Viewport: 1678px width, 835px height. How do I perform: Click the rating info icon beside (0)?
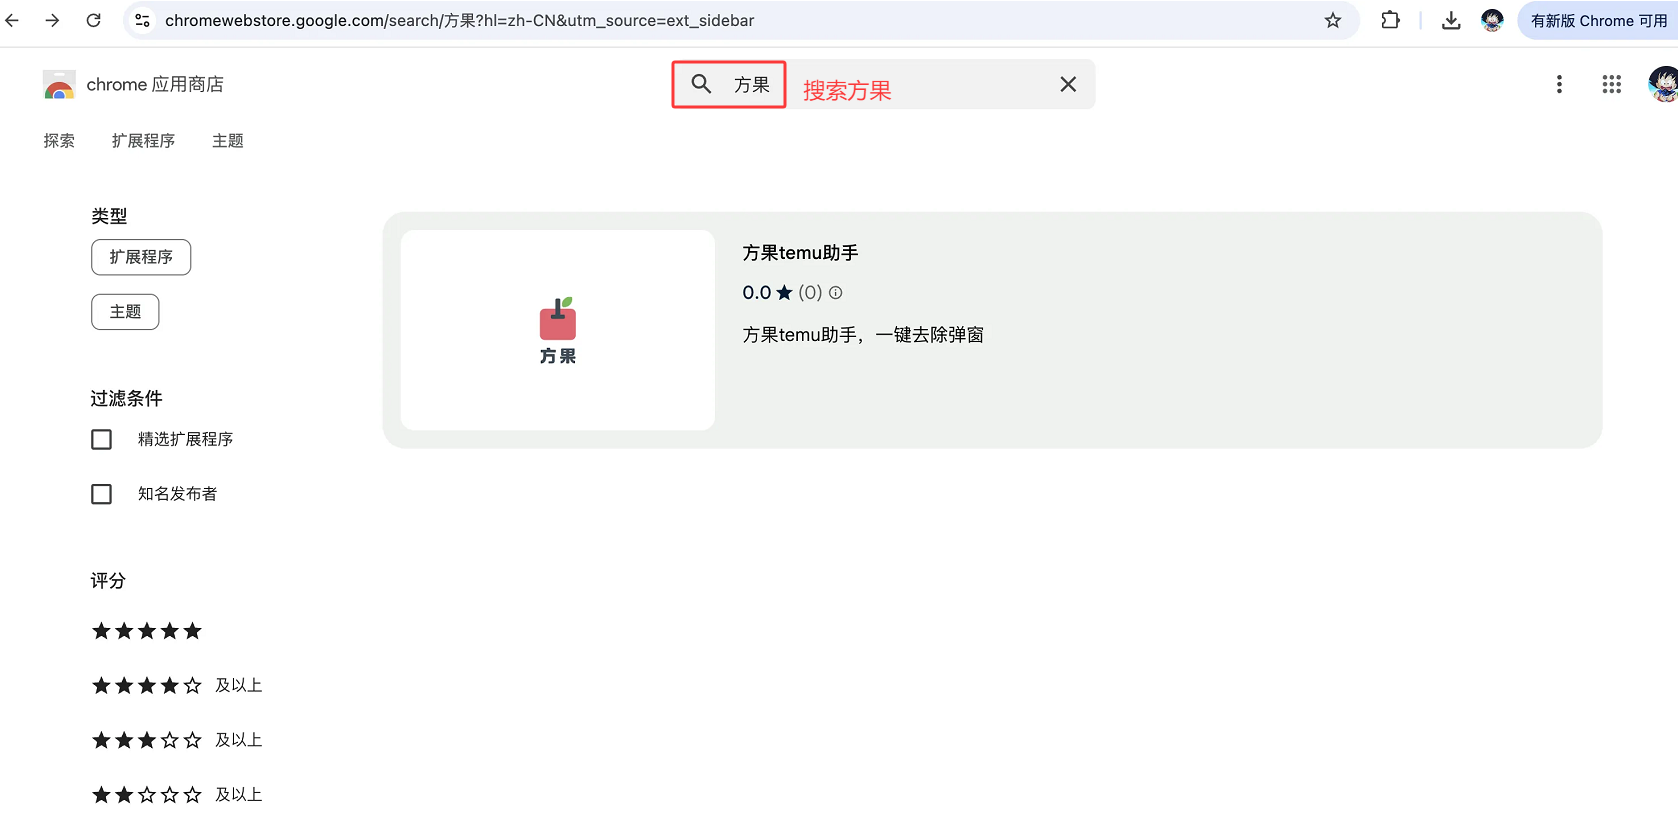tap(836, 293)
